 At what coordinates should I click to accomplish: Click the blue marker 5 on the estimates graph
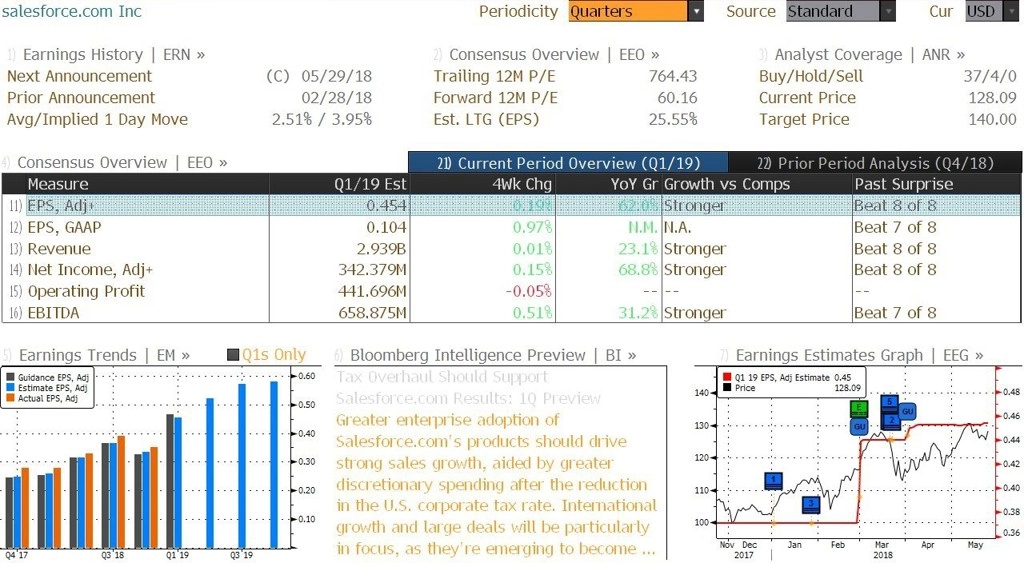click(x=889, y=402)
